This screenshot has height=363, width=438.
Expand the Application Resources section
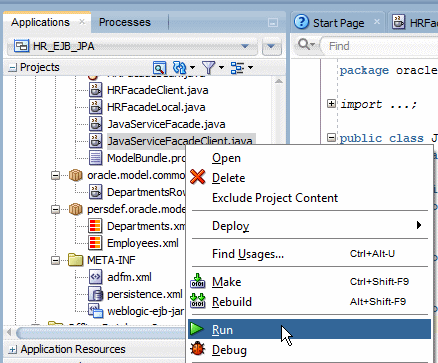tap(12, 350)
